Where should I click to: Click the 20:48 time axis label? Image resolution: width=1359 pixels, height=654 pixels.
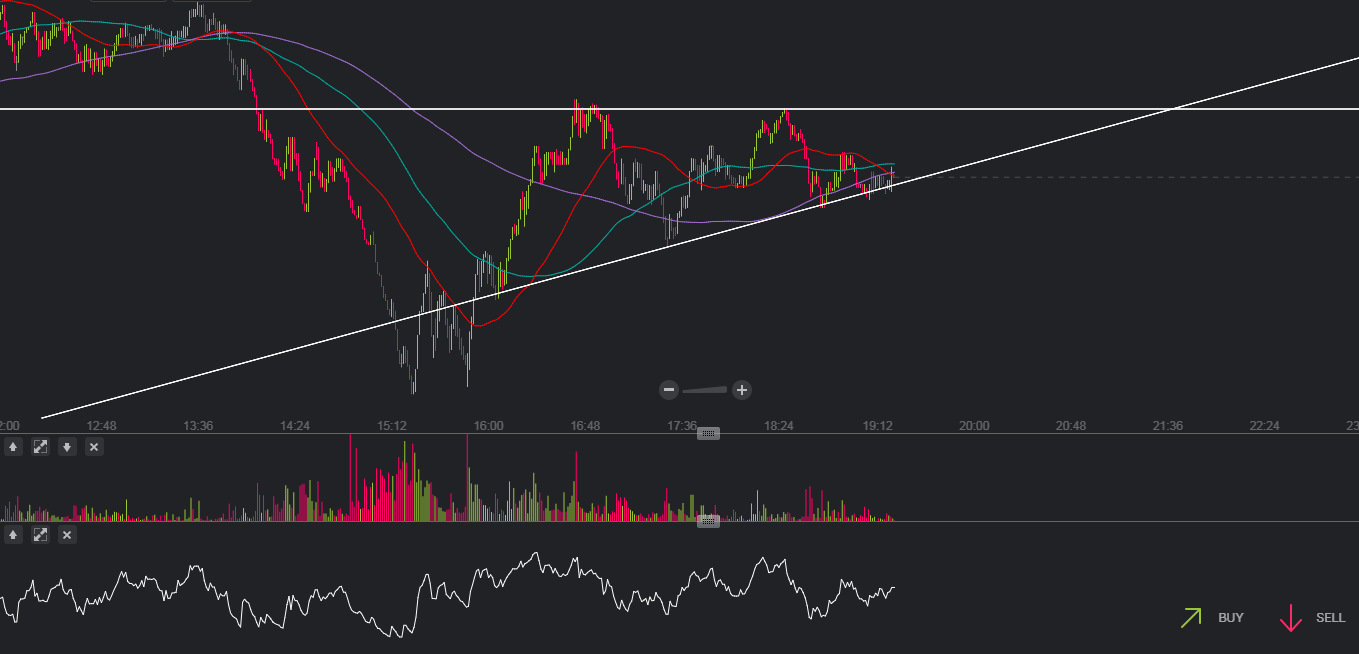point(1071,426)
